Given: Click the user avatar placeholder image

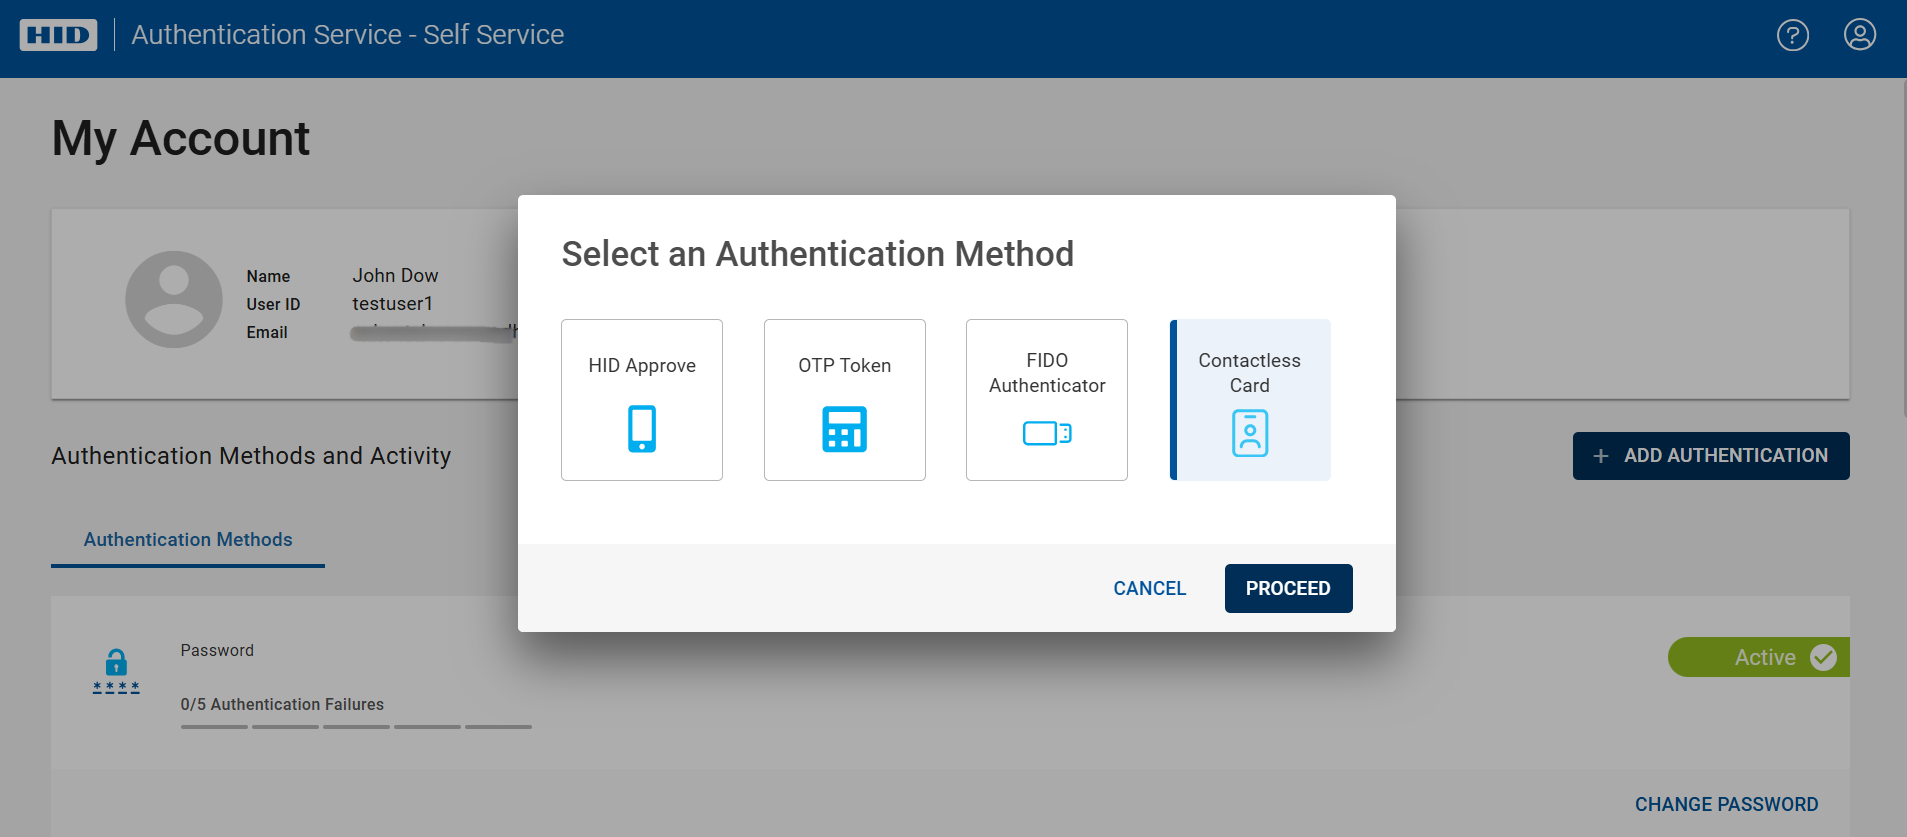Looking at the screenshot, I should [x=174, y=299].
